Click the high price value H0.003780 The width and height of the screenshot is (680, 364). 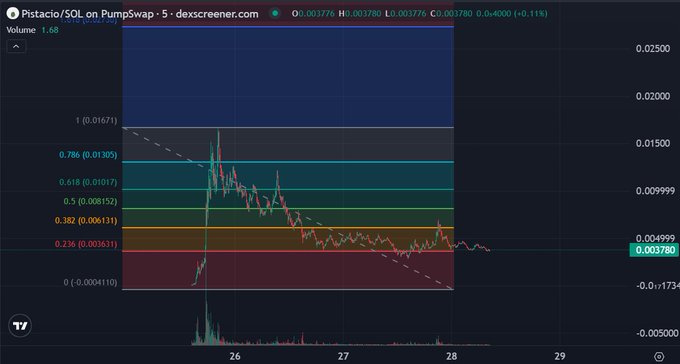[x=361, y=14]
